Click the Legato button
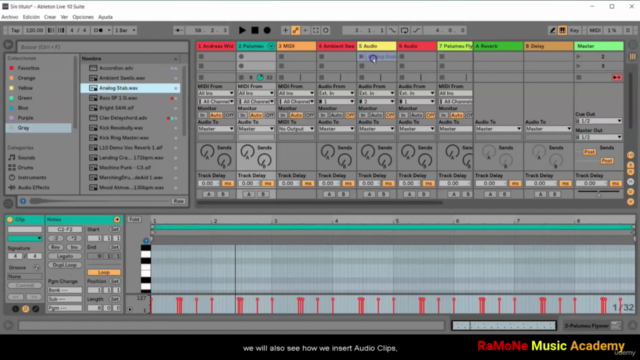This screenshot has width=640, height=360. tap(65, 256)
